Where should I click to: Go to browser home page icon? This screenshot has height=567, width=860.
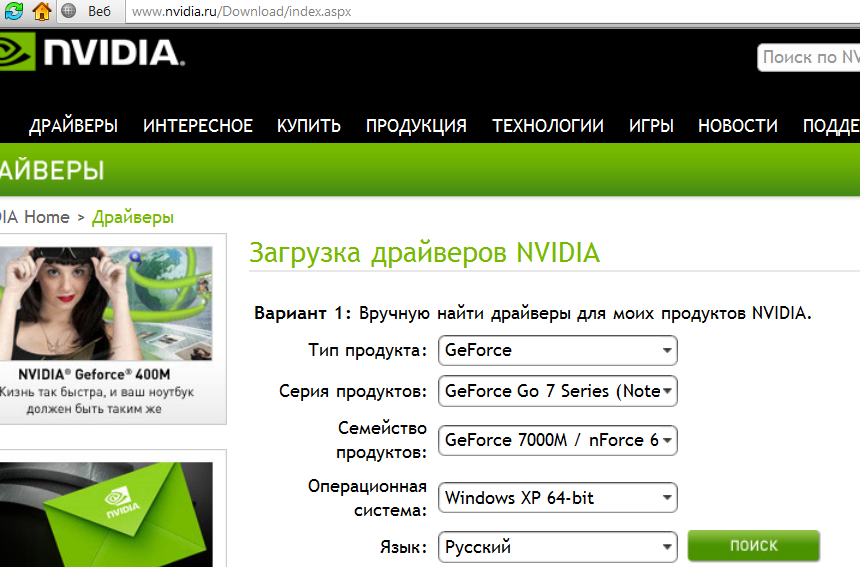coord(42,10)
